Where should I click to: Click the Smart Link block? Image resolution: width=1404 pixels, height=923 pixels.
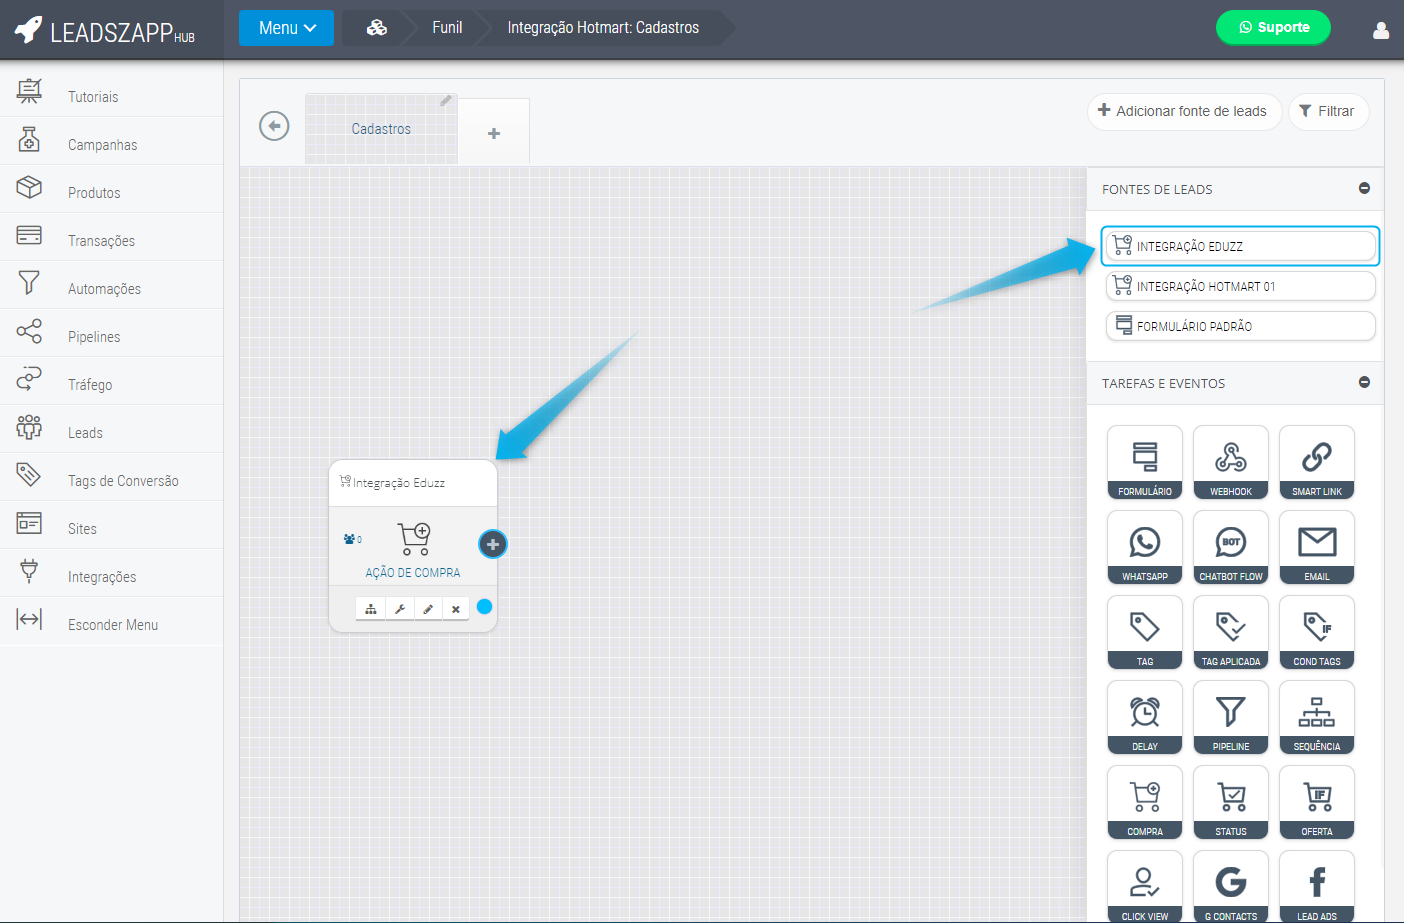(1316, 462)
